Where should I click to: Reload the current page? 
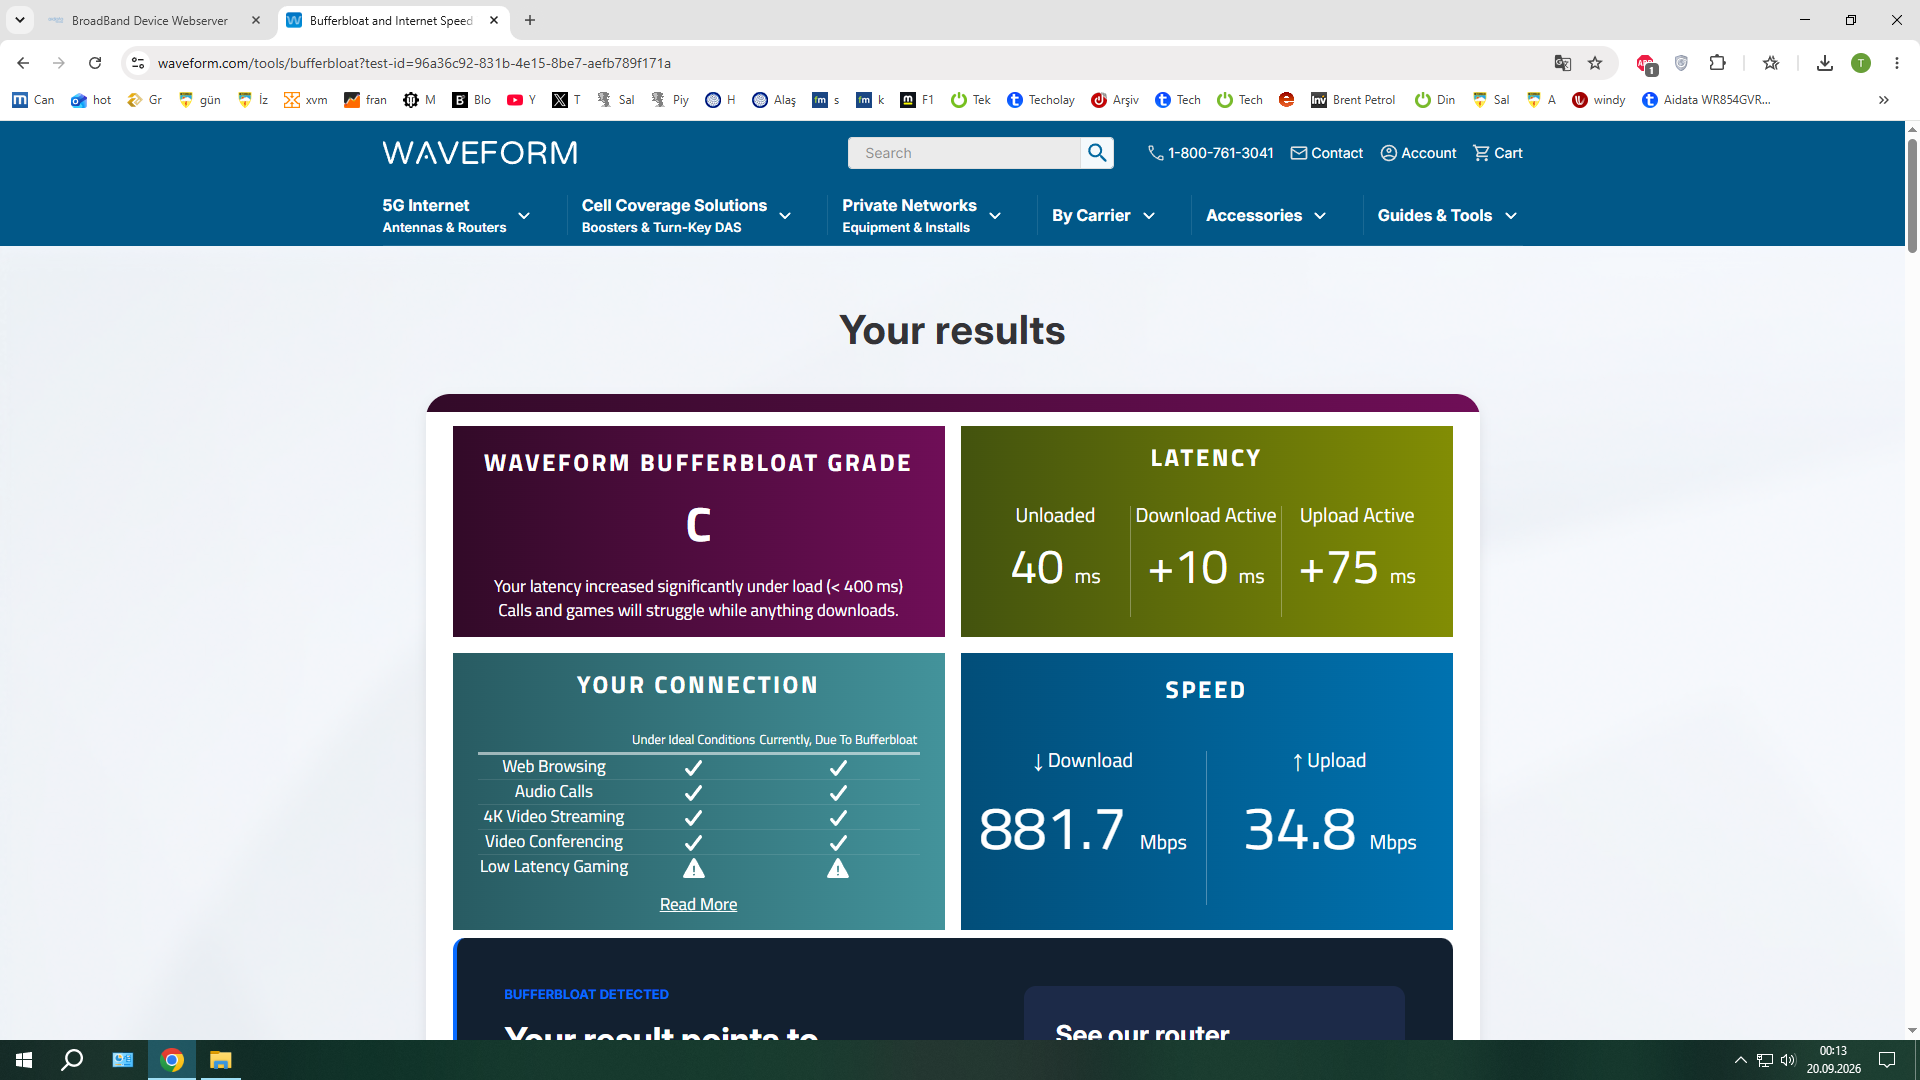tap(95, 63)
